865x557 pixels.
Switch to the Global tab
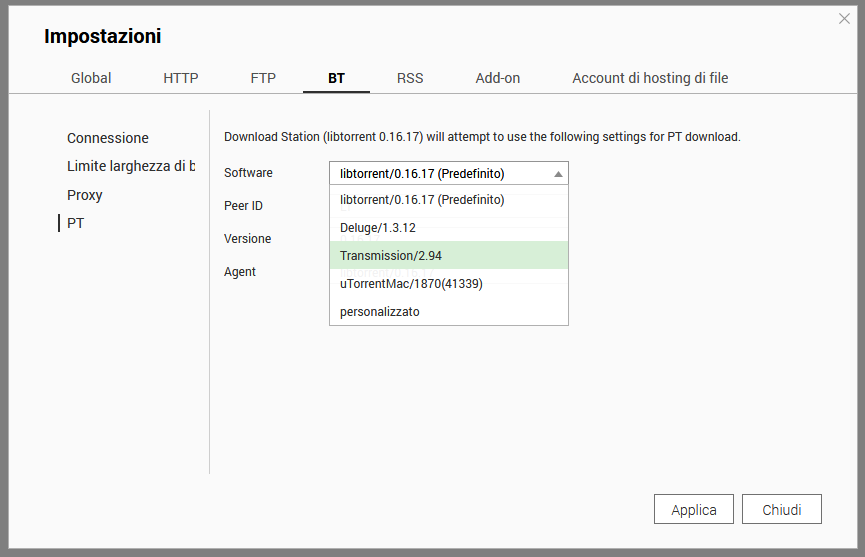(91, 78)
